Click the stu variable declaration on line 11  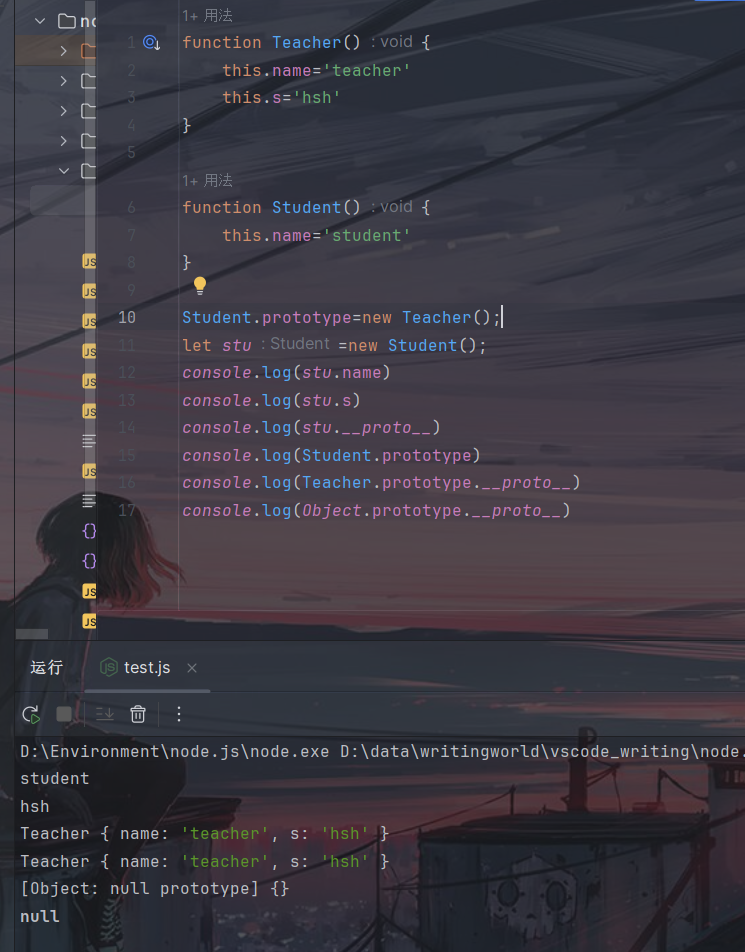click(236, 345)
